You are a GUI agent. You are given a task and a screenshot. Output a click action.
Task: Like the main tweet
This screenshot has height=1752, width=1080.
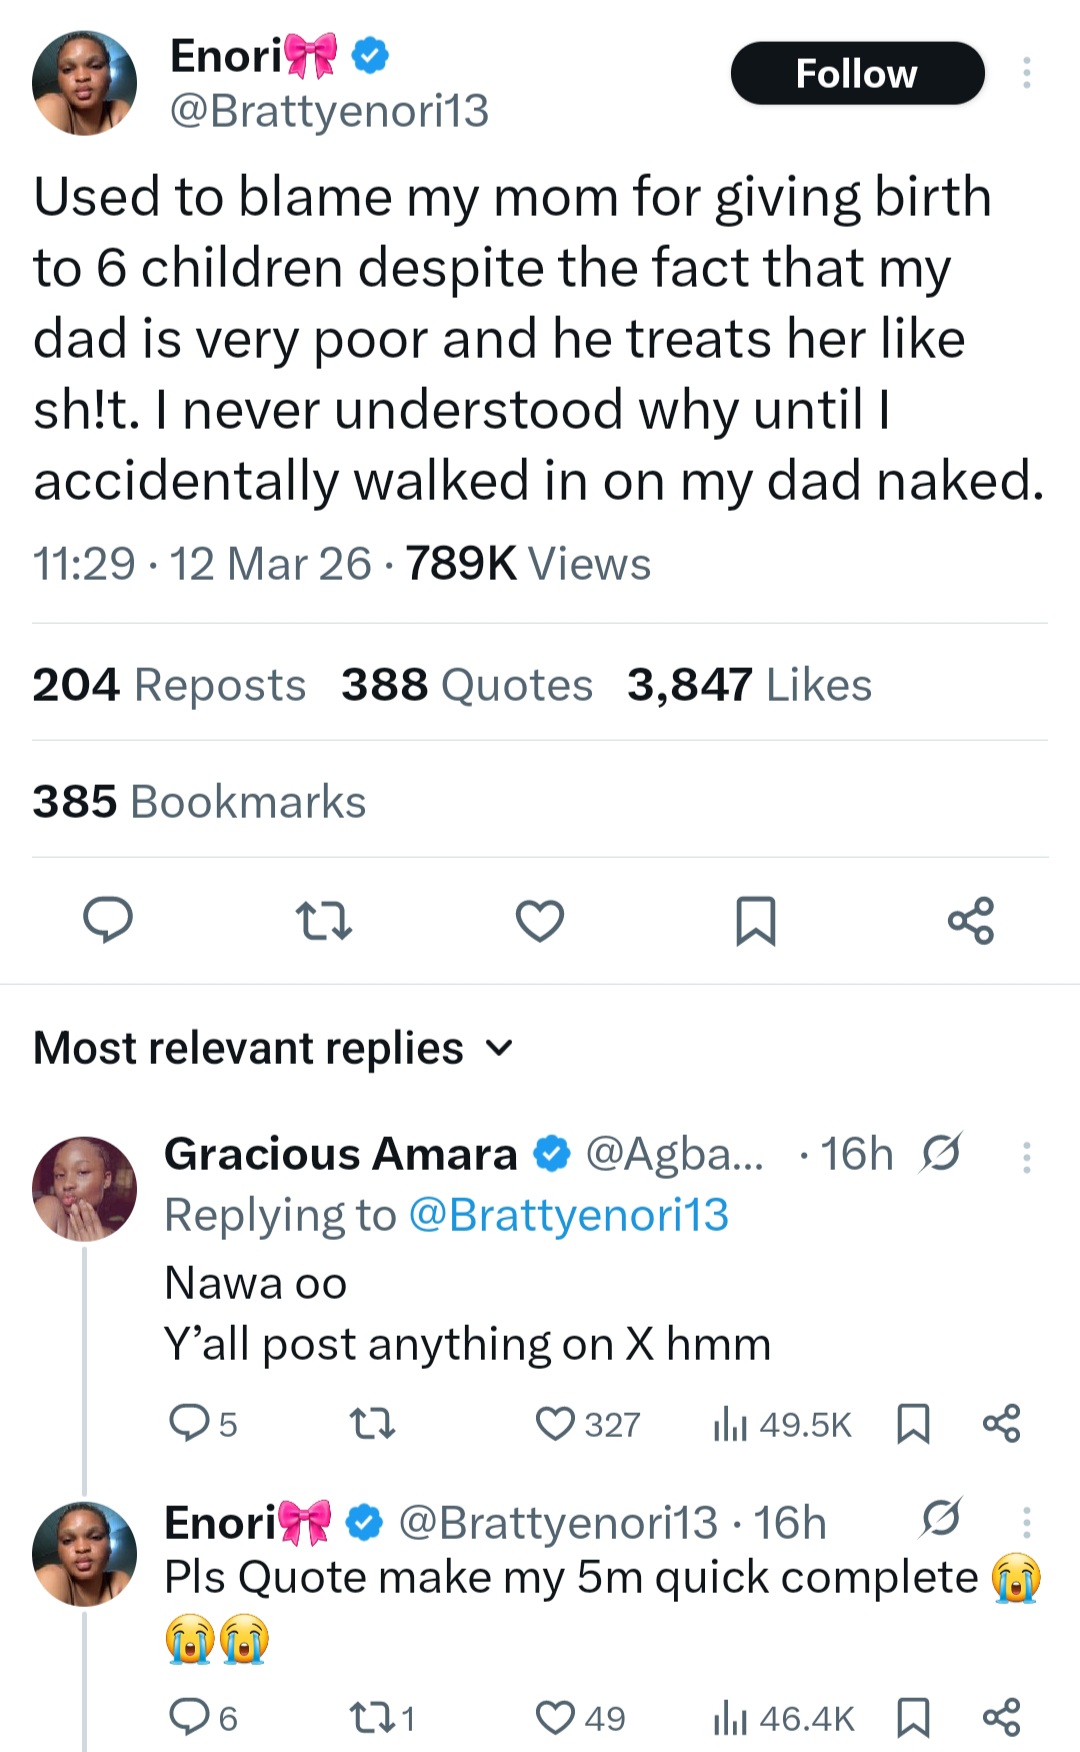point(540,922)
